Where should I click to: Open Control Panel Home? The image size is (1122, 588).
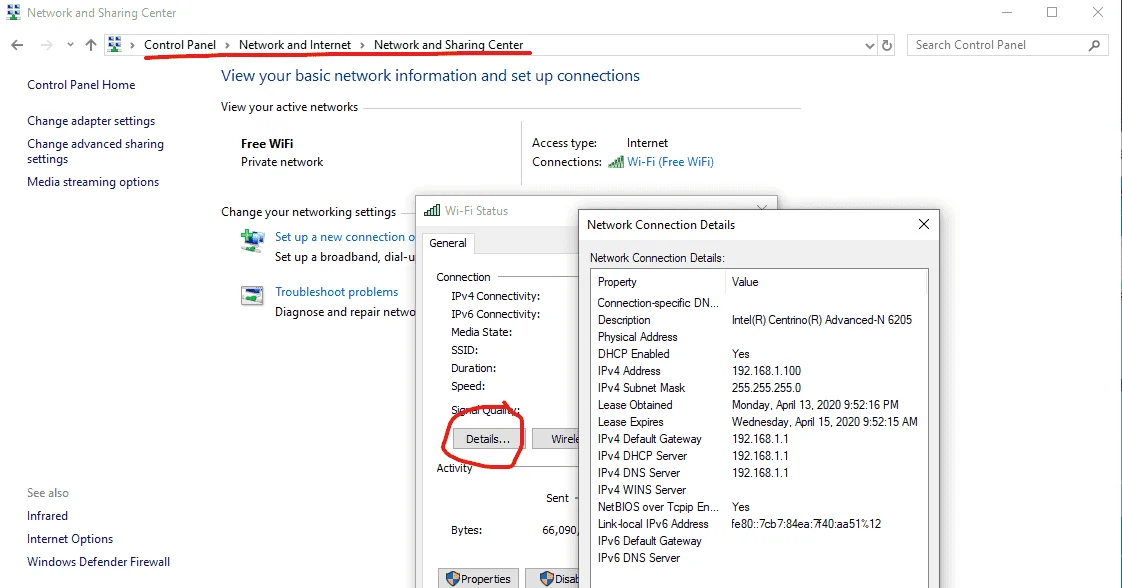point(81,84)
